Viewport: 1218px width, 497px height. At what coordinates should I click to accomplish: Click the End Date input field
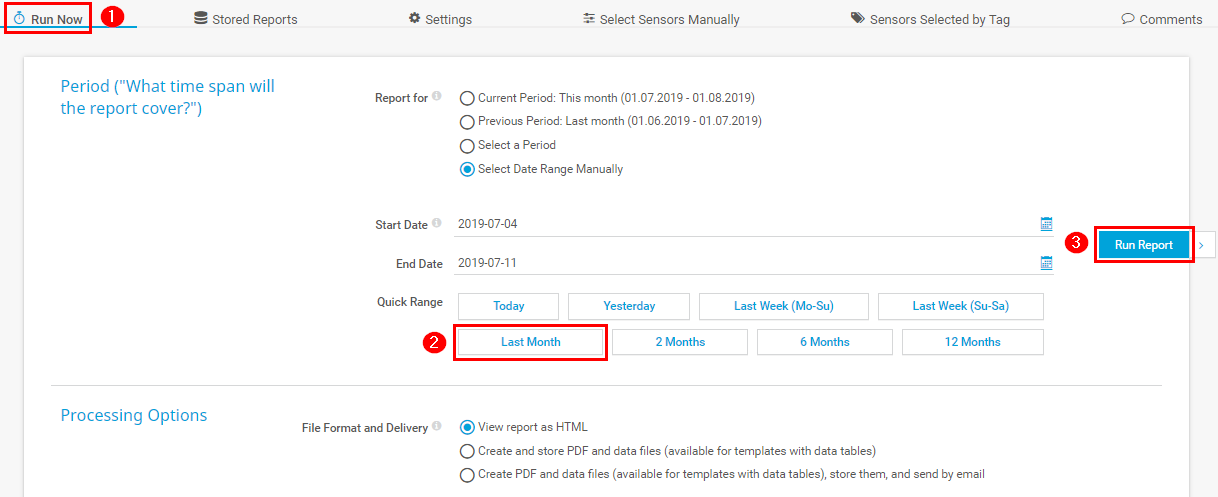pos(740,264)
